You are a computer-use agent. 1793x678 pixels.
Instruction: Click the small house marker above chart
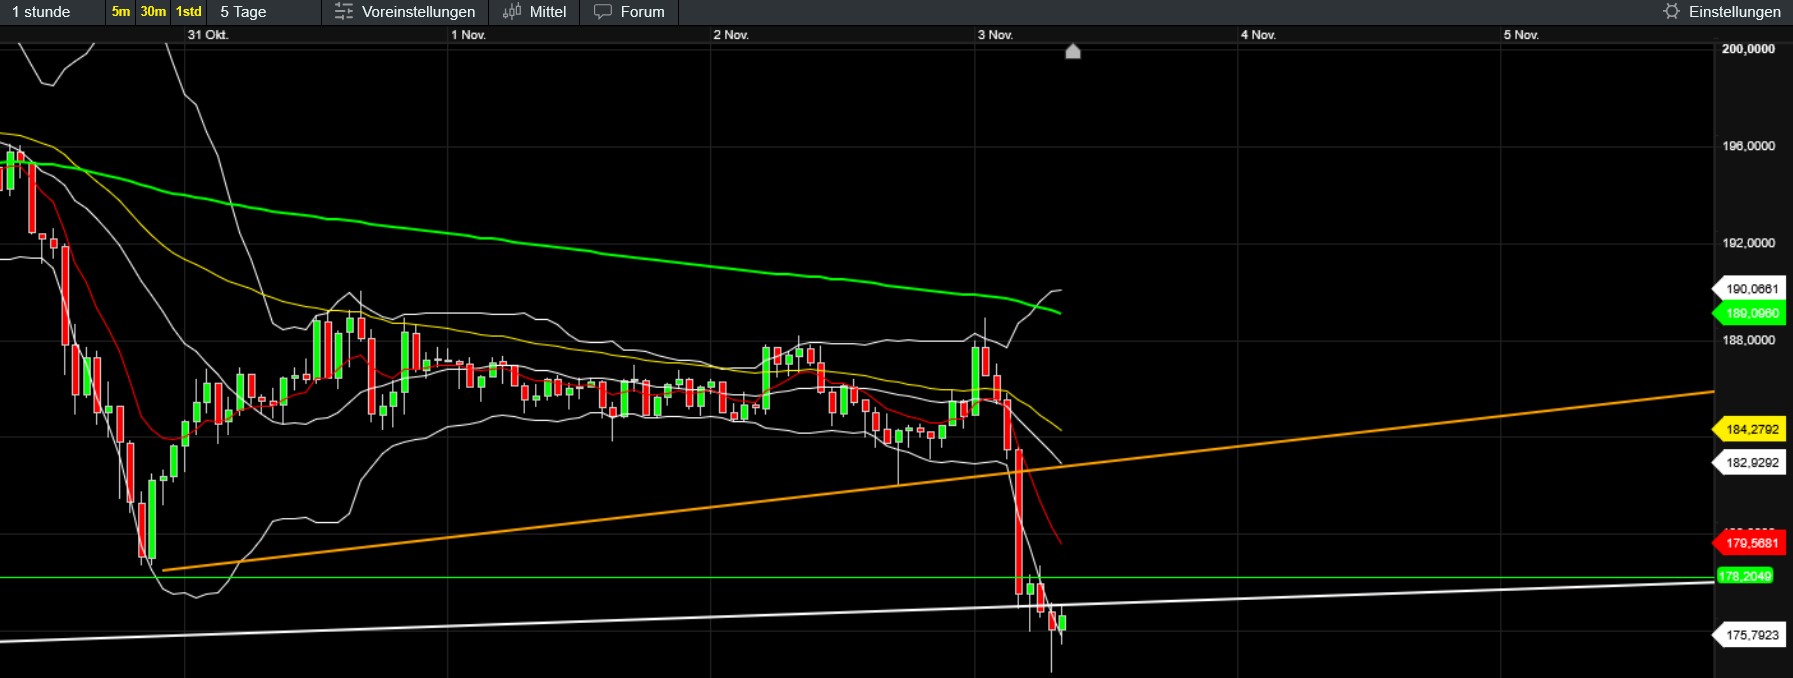pos(1073,51)
